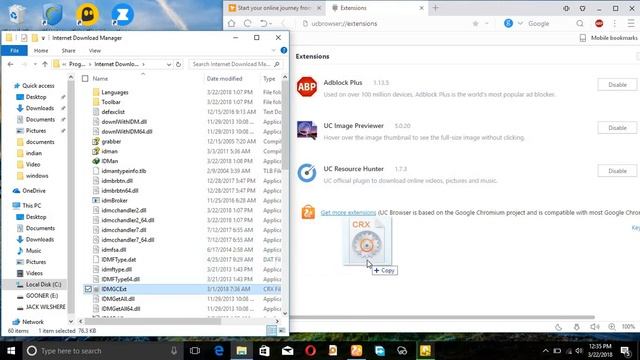Click the Search Internet Download Manager box
Viewport: 640px width, 360px height.
pyautogui.click(x=236, y=64)
